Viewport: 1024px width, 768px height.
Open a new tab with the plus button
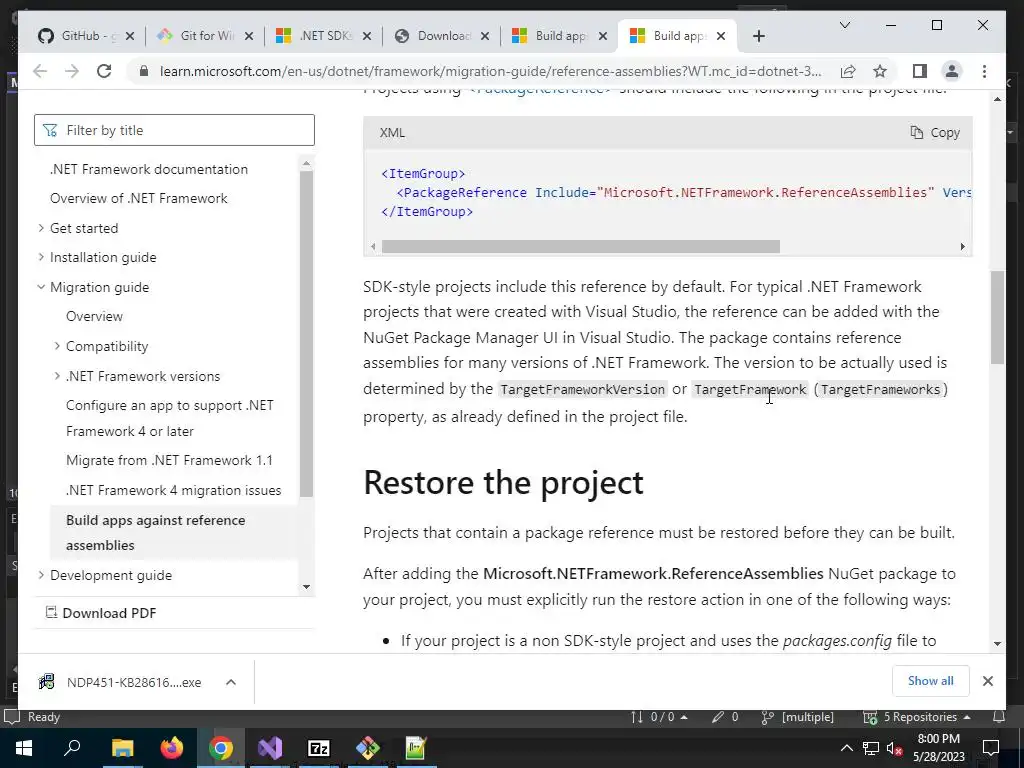tap(758, 36)
